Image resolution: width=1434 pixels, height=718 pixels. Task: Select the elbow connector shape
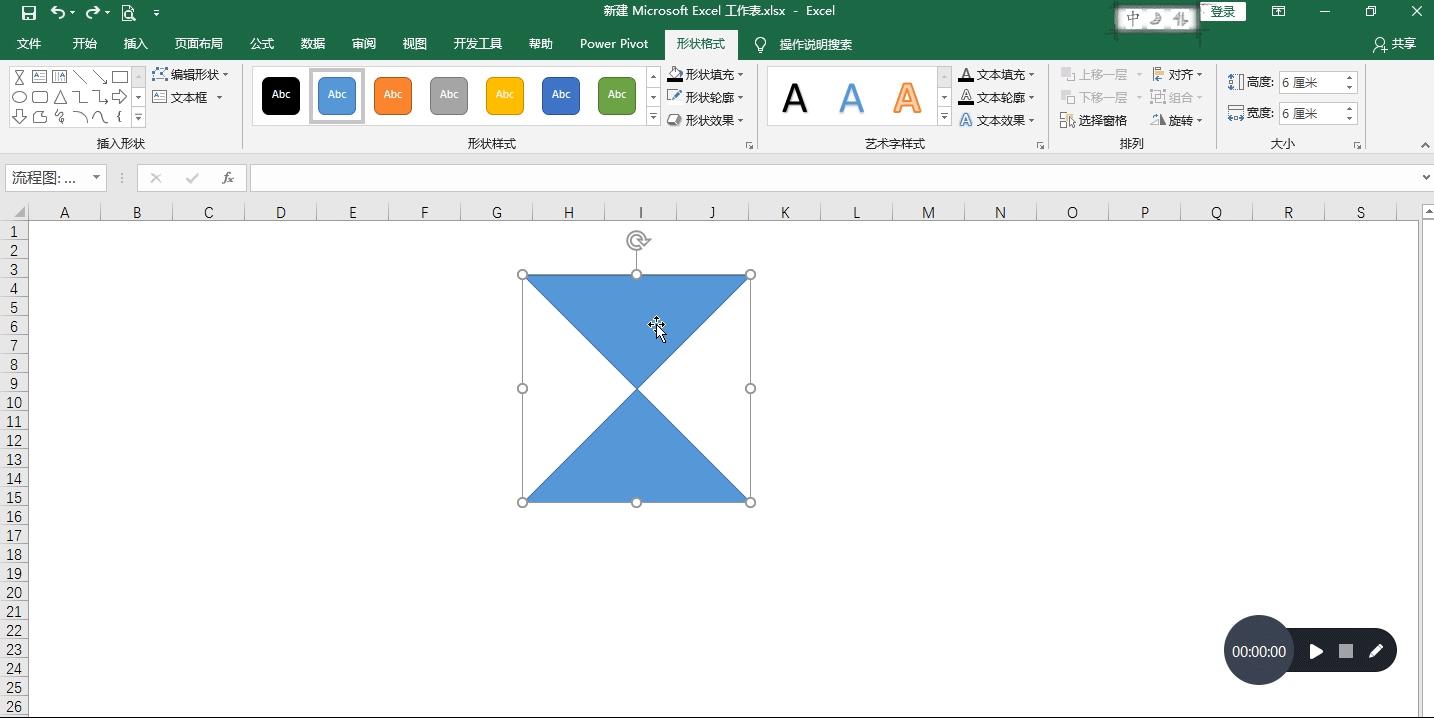coord(79,97)
